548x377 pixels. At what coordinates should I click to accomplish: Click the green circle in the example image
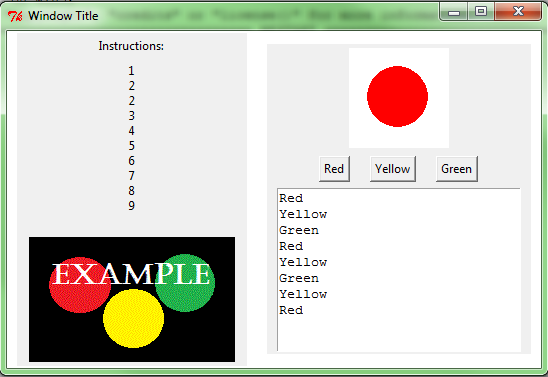(185, 283)
